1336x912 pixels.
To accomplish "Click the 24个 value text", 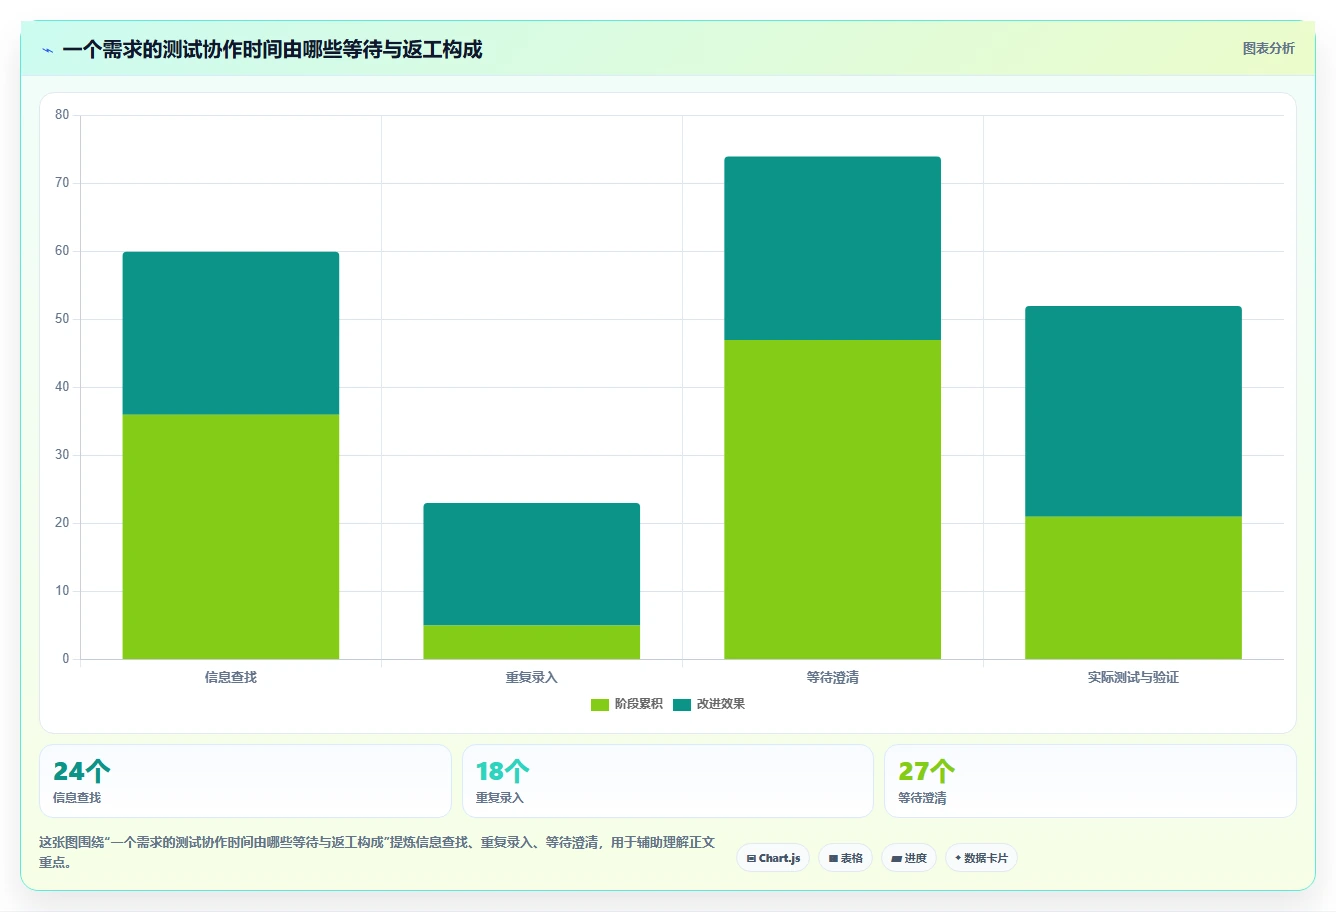I will (82, 771).
